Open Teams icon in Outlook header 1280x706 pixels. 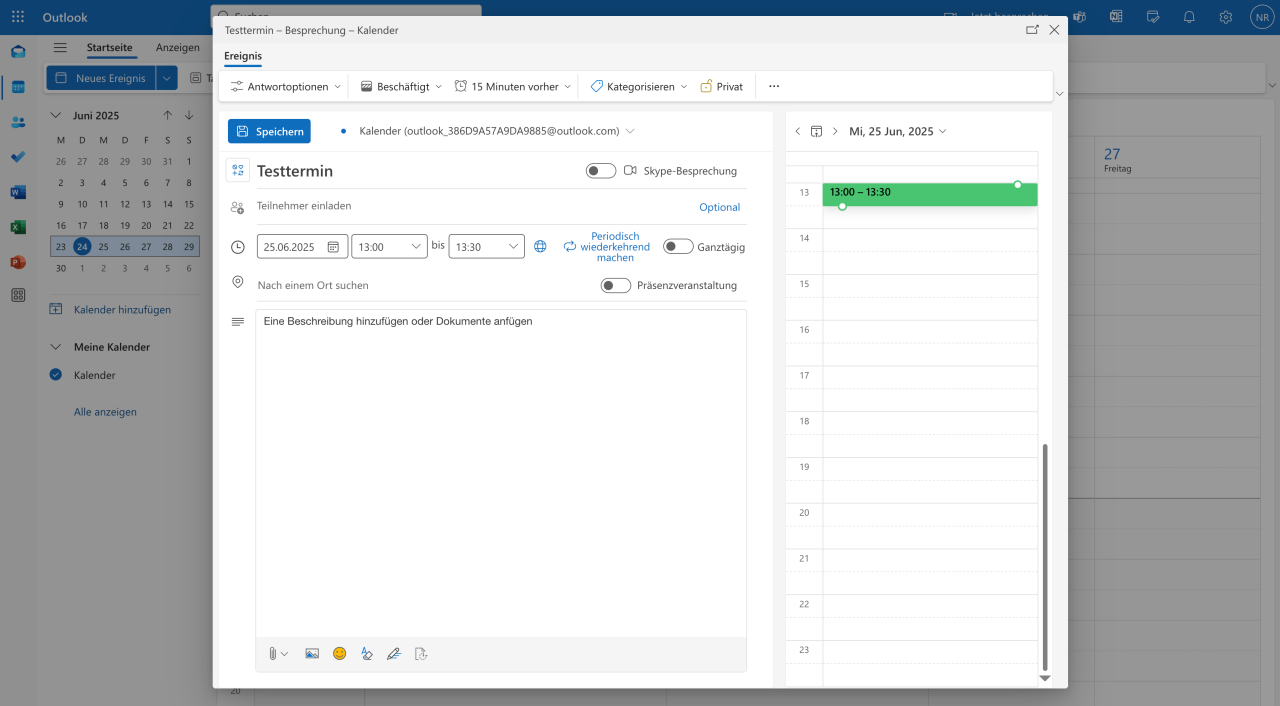pyautogui.click(x=1080, y=17)
